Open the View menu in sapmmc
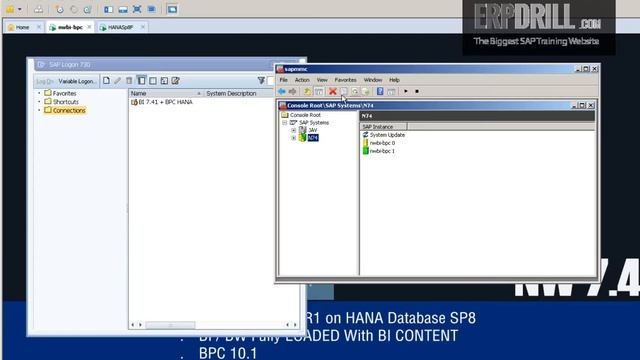This screenshot has height=360, width=640. (x=322, y=80)
